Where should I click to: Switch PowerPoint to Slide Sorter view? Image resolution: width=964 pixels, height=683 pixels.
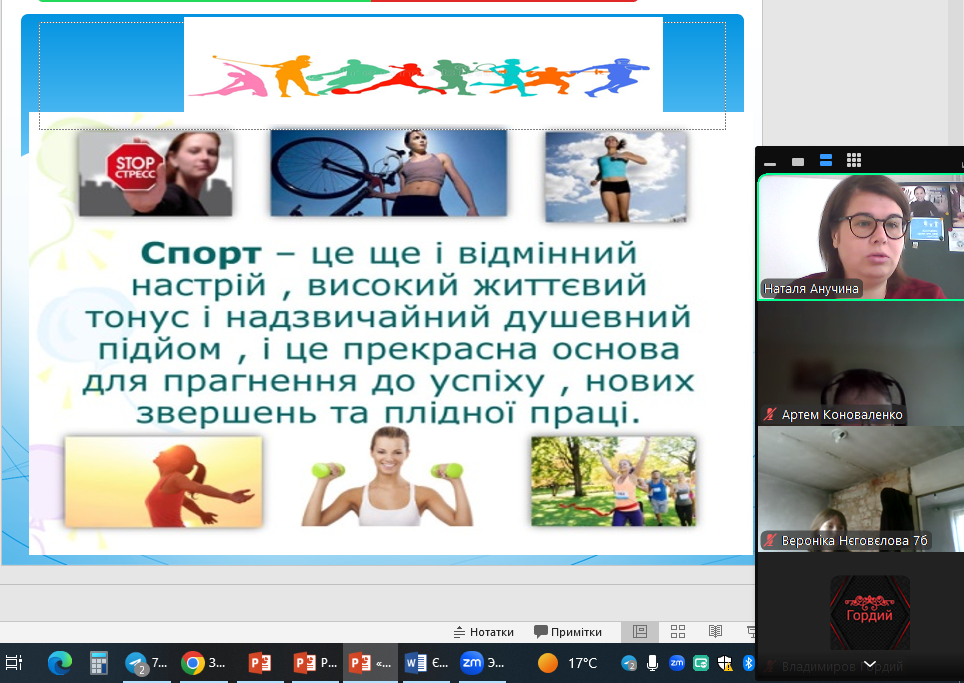point(678,632)
